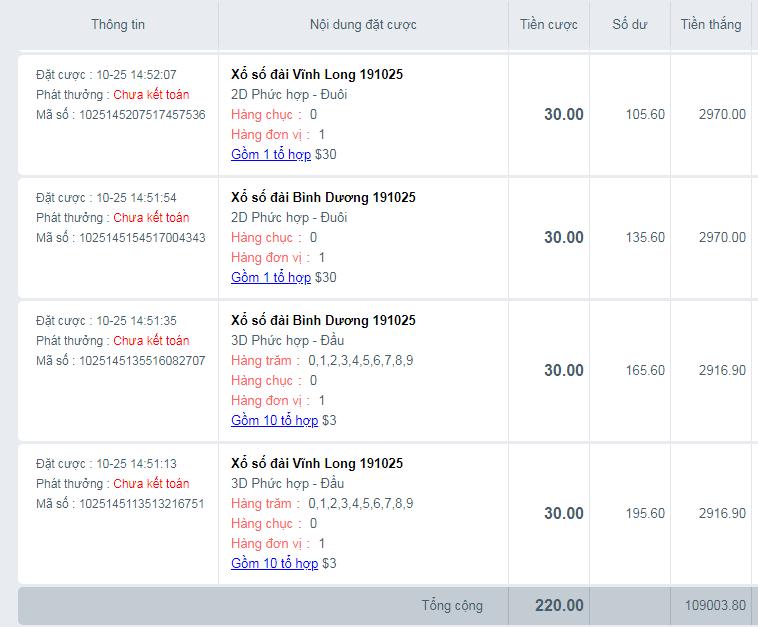Click title 'Xổ số đài Vĩnh Long 191025' in first row
The image size is (758, 627).
coord(317,74)
